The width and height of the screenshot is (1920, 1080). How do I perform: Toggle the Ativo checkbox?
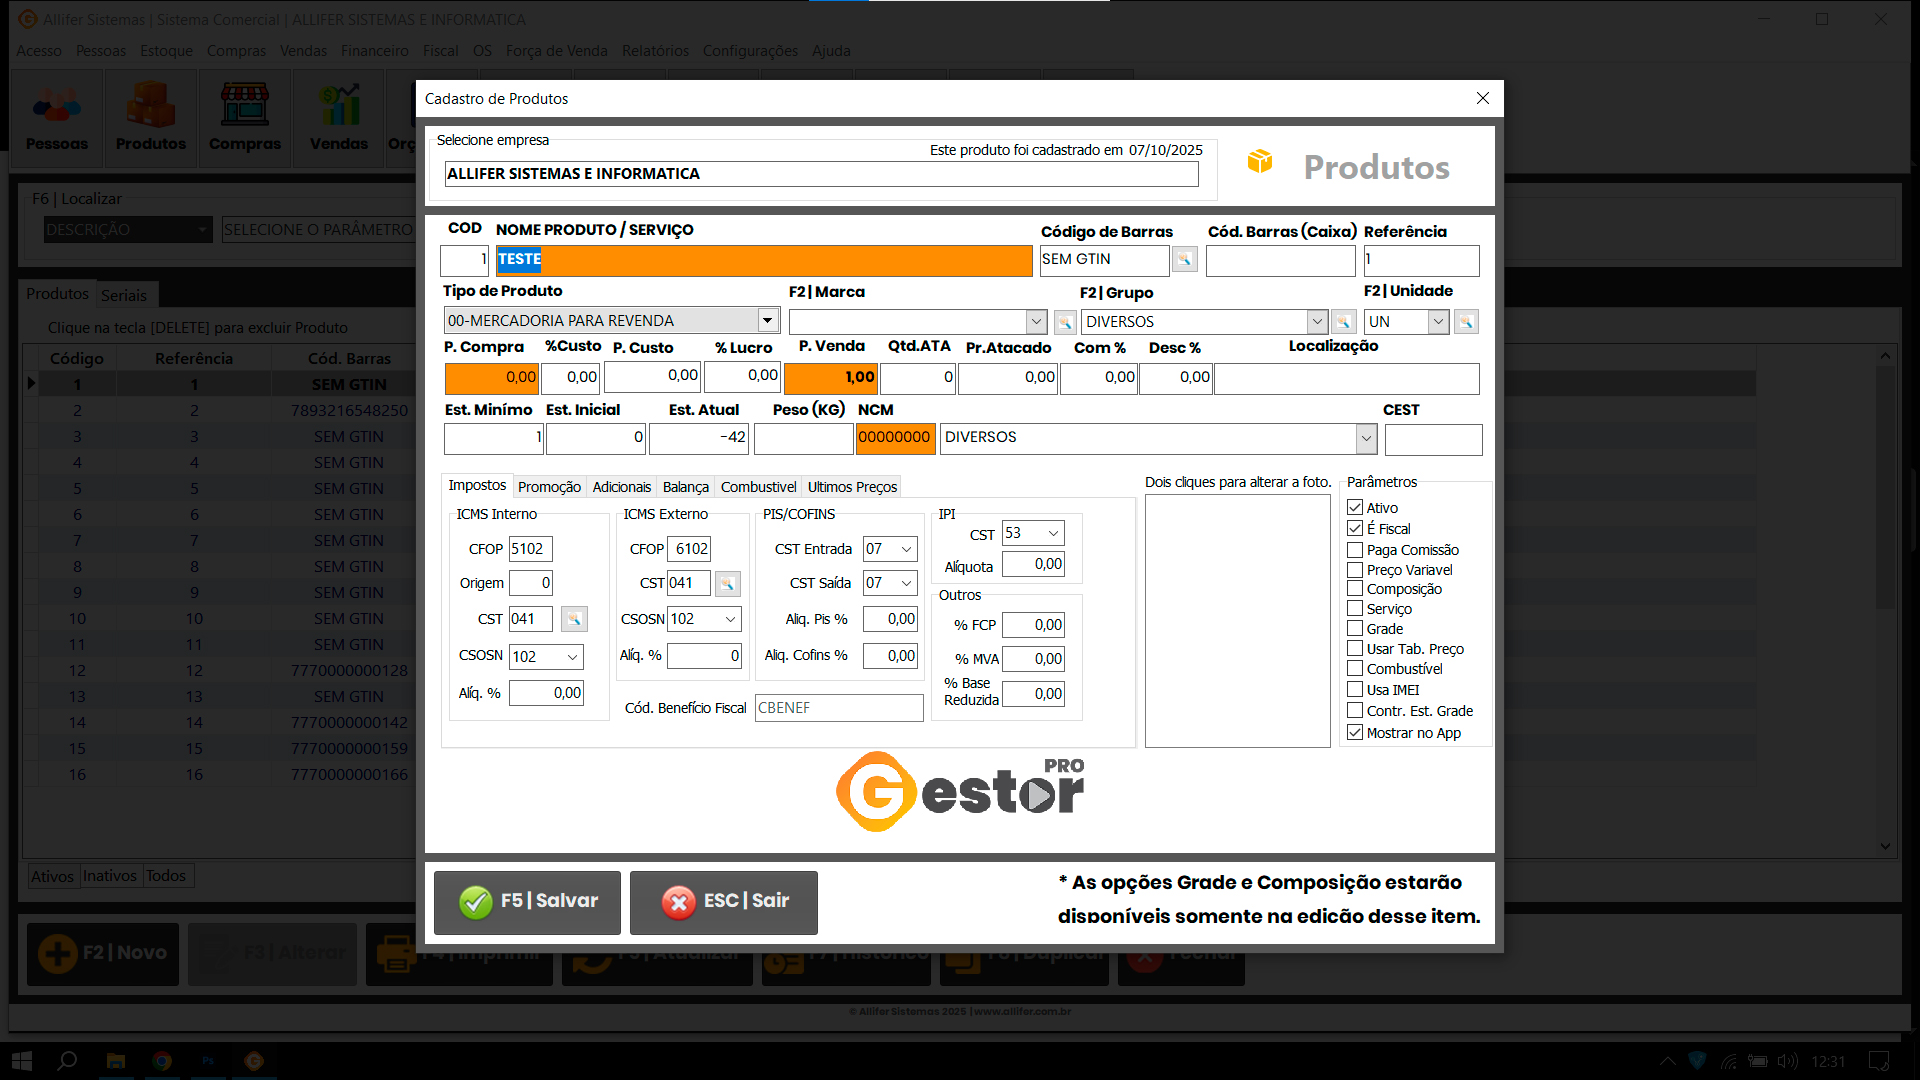(x=1355, y=508)
